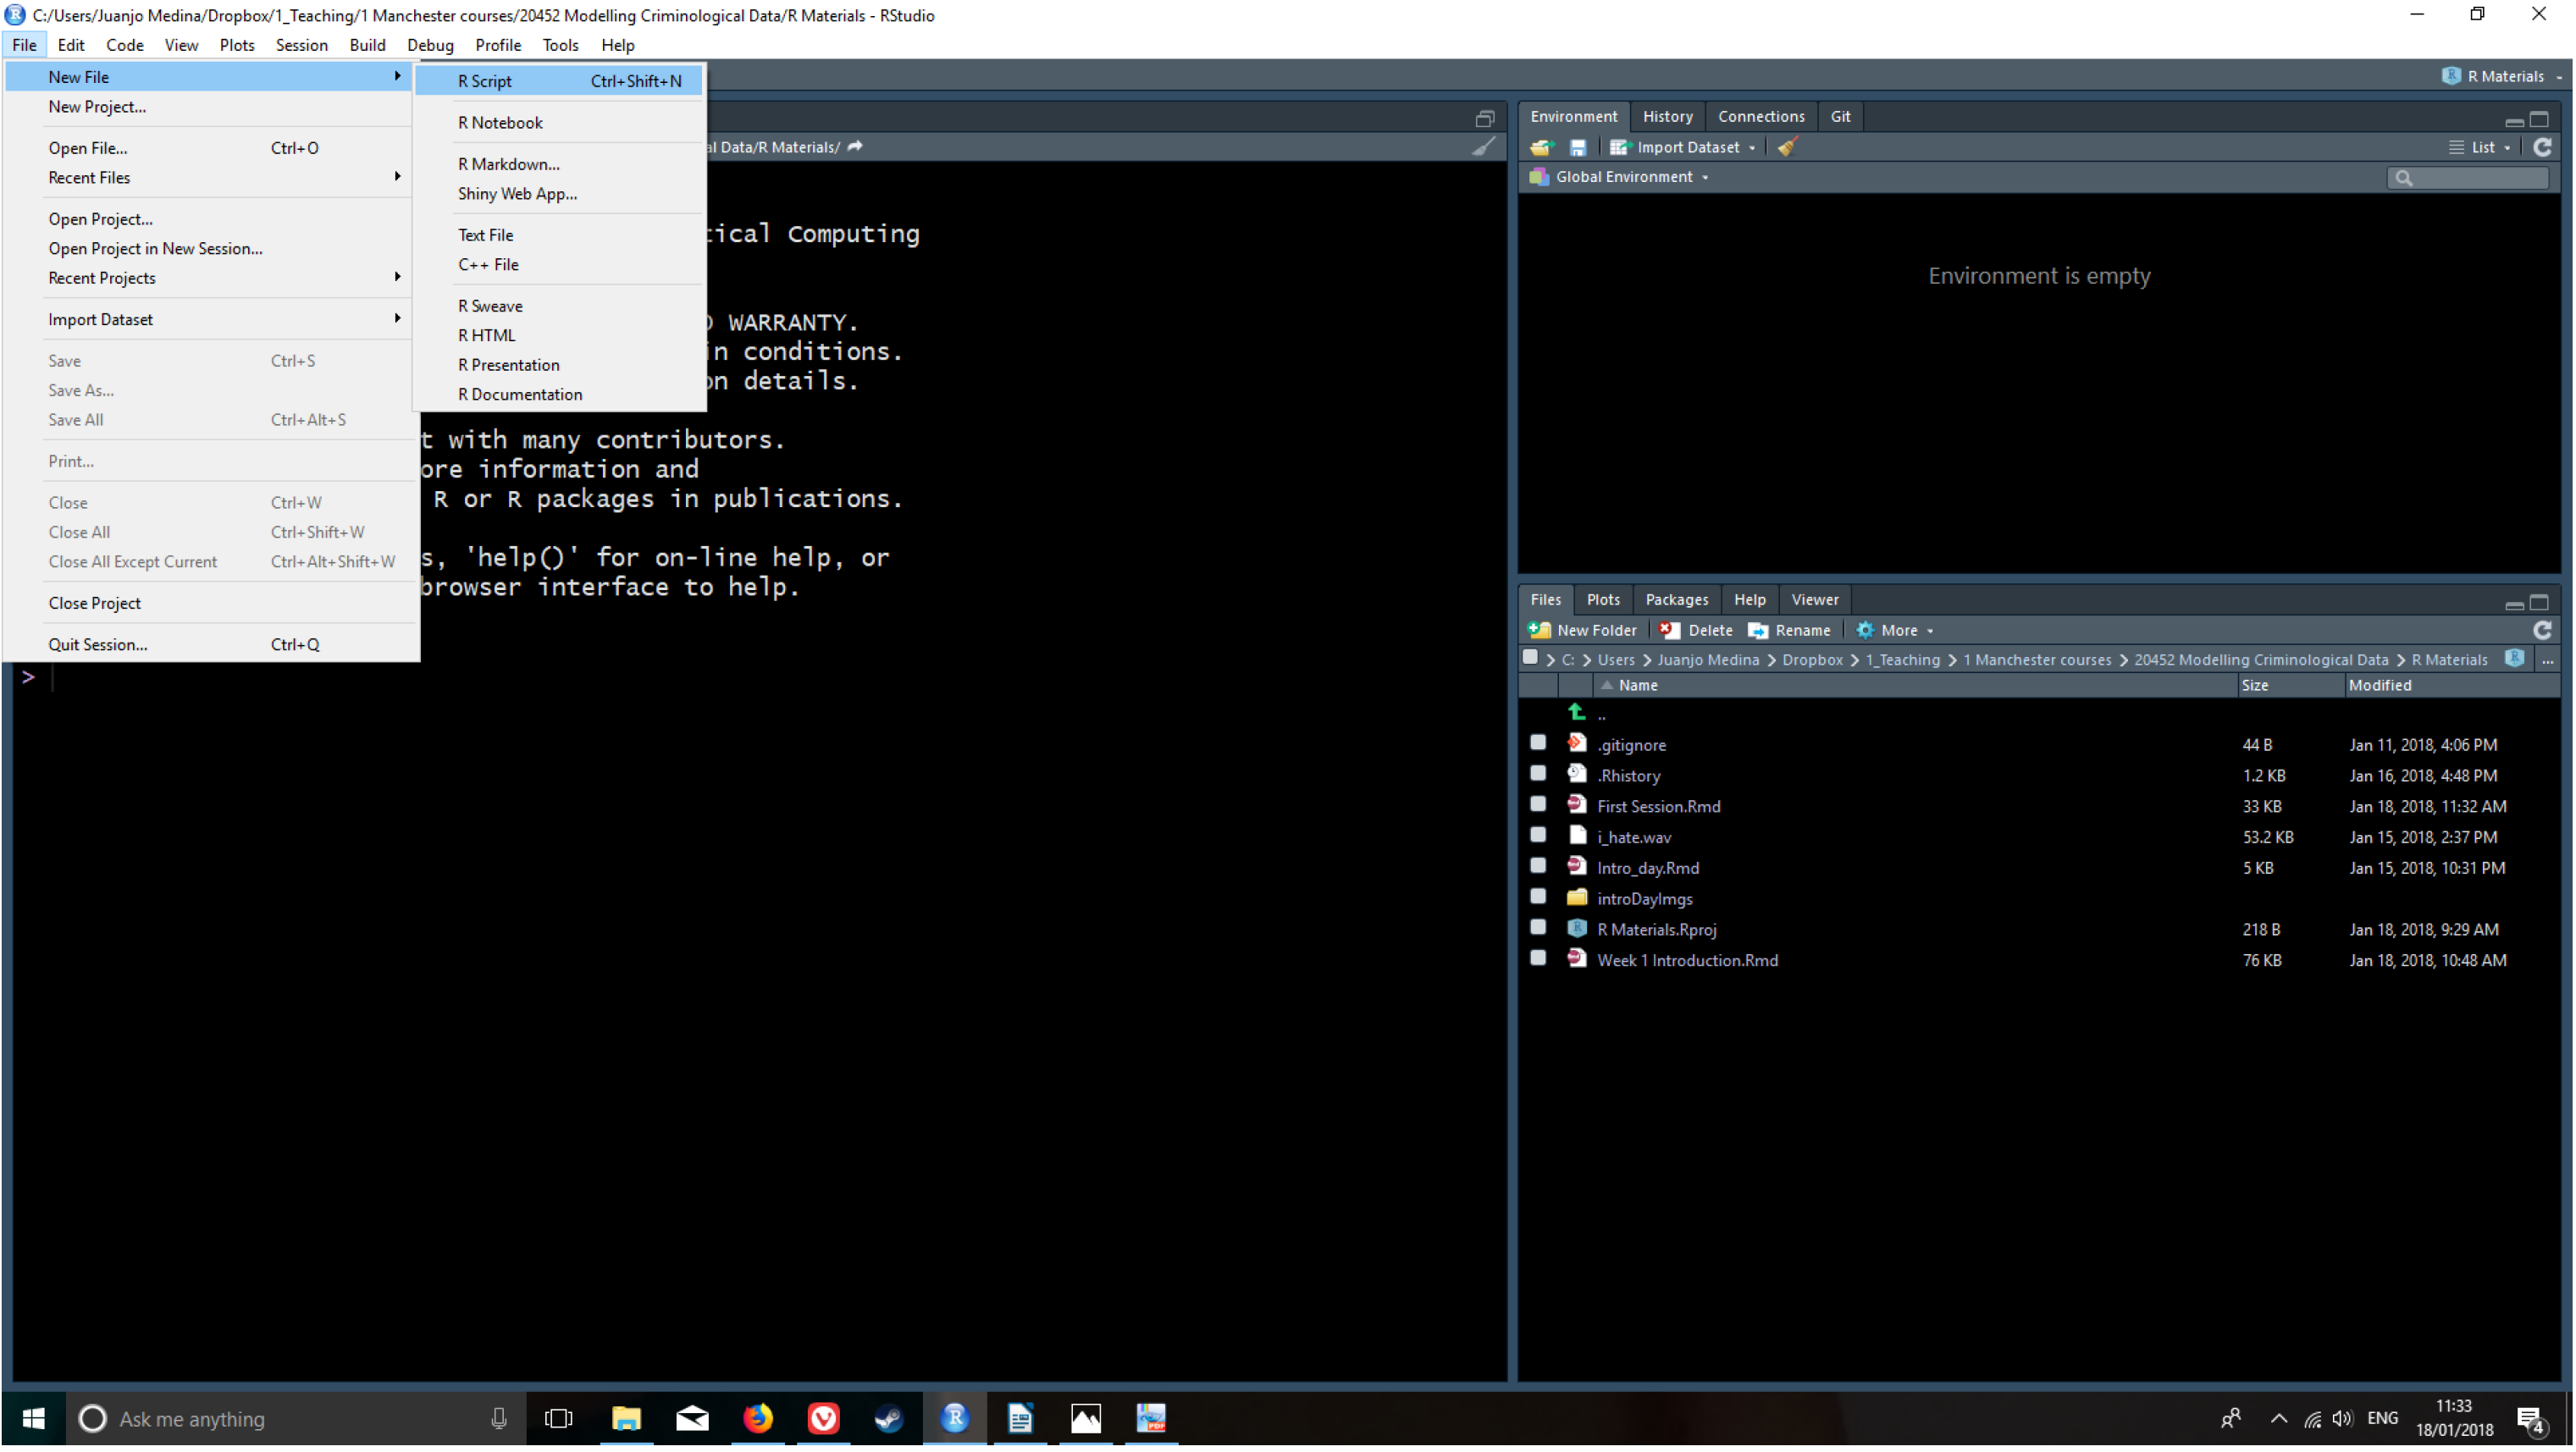2576x1452 pixels.
Task: Click the save workspace floppy icon
Action: click(1578, 147)
